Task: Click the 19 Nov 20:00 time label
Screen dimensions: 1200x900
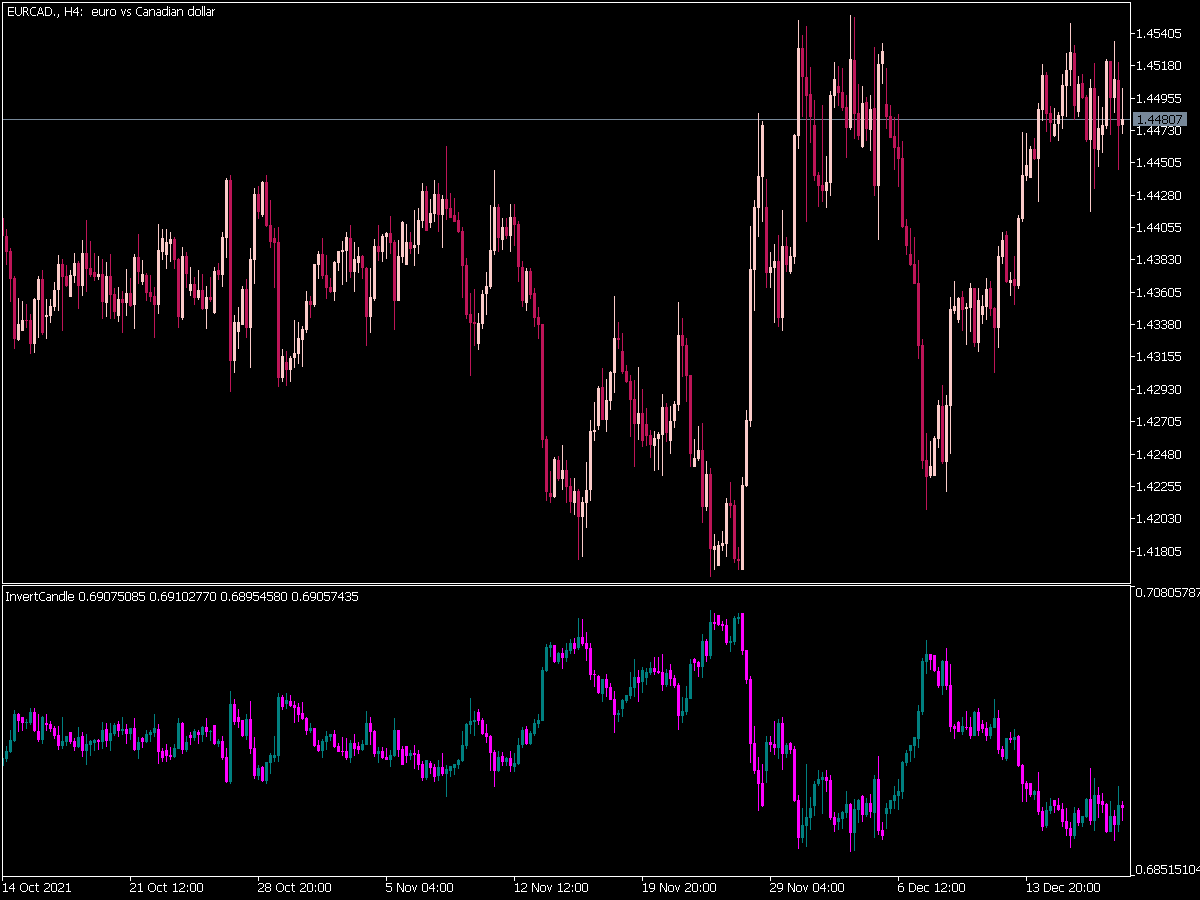Action: (678, 887)
